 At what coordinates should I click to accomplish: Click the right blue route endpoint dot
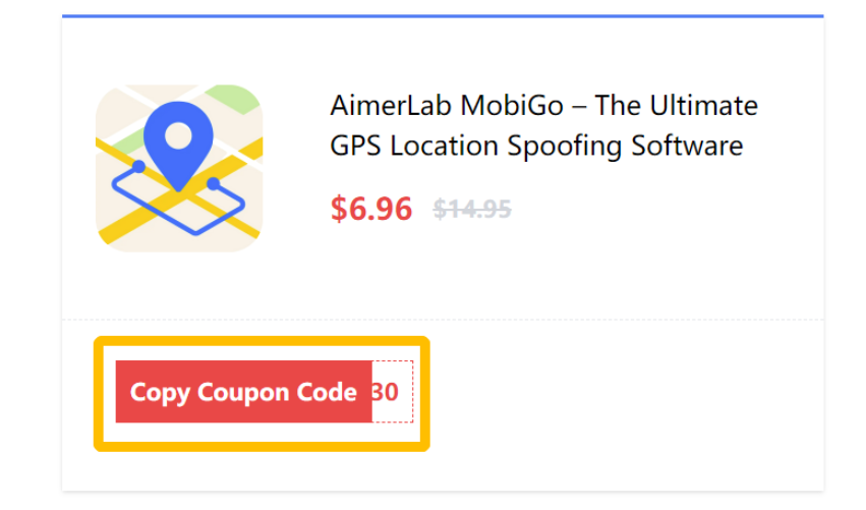coord(213,183)
